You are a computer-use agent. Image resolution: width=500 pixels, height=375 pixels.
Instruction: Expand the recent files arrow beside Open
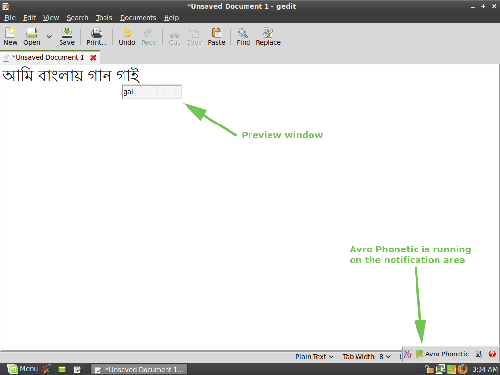coord(49,36)
